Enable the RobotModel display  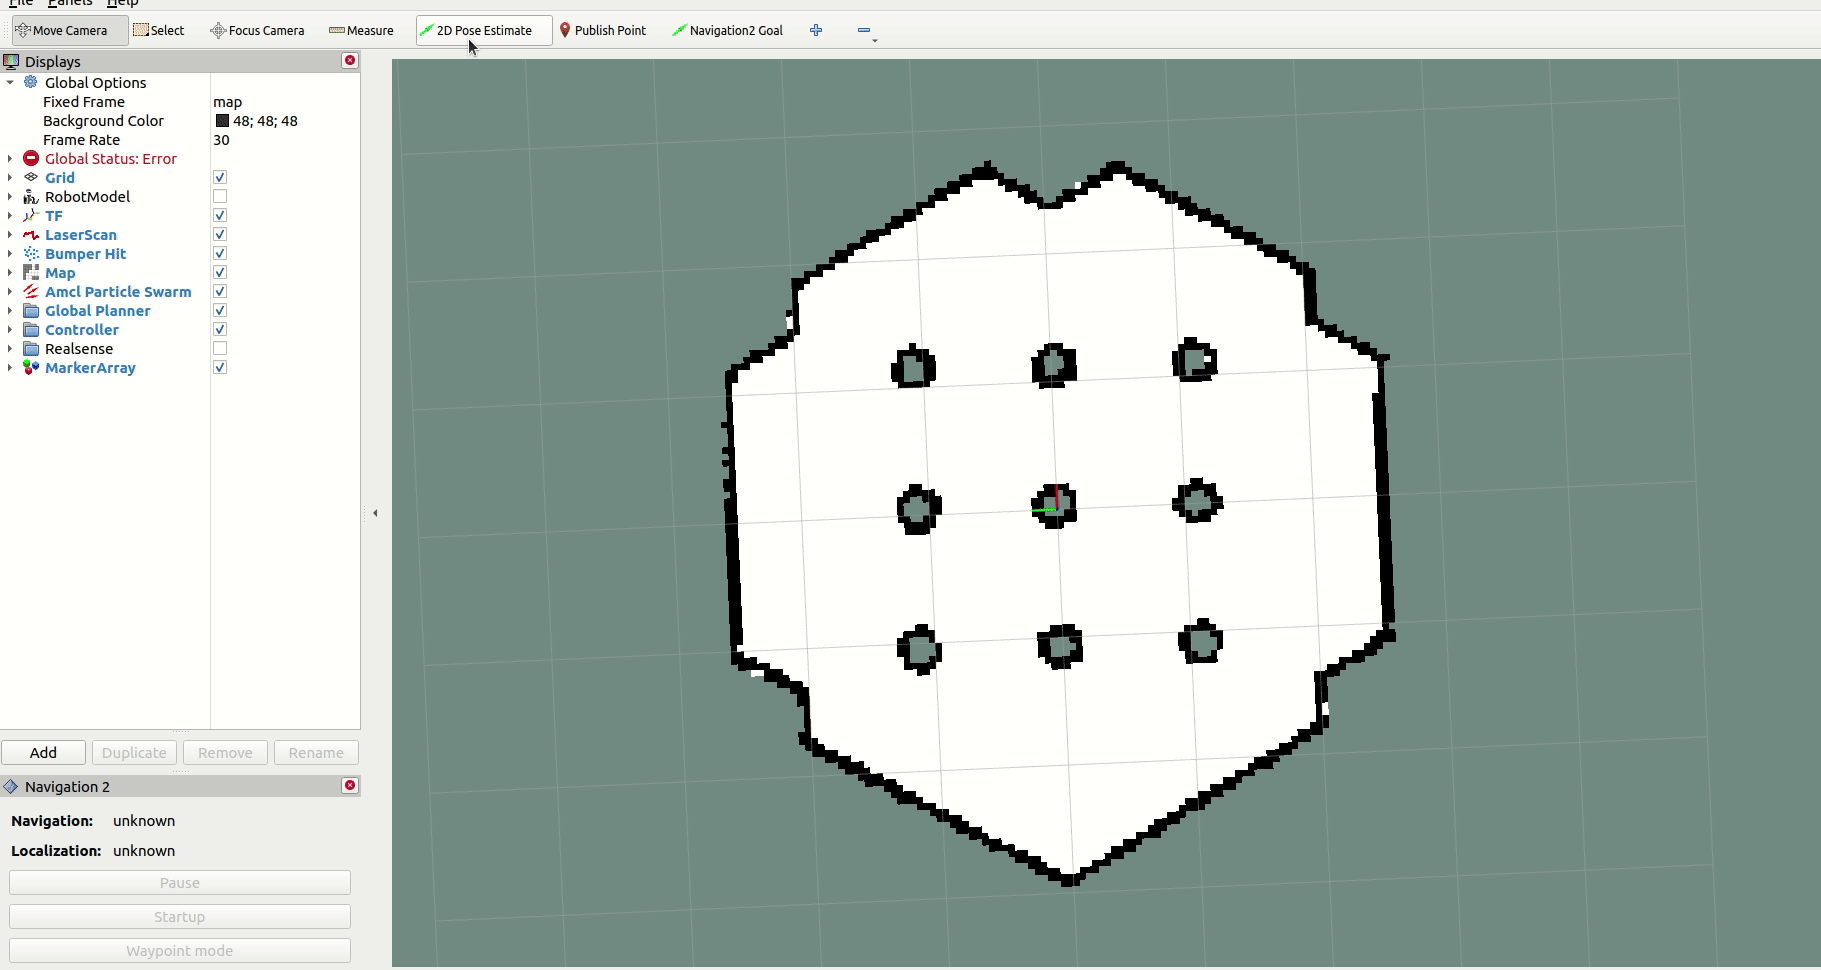(219, 196)
